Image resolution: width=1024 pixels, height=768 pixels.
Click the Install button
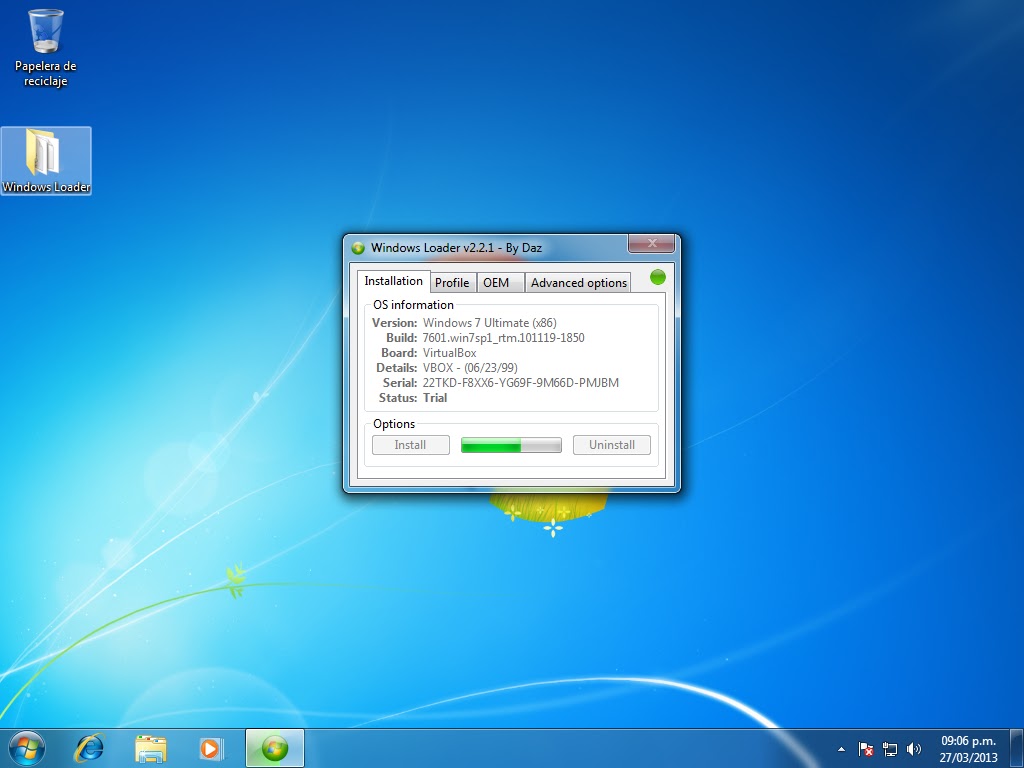pyautogui.click(x=410, y=444)
